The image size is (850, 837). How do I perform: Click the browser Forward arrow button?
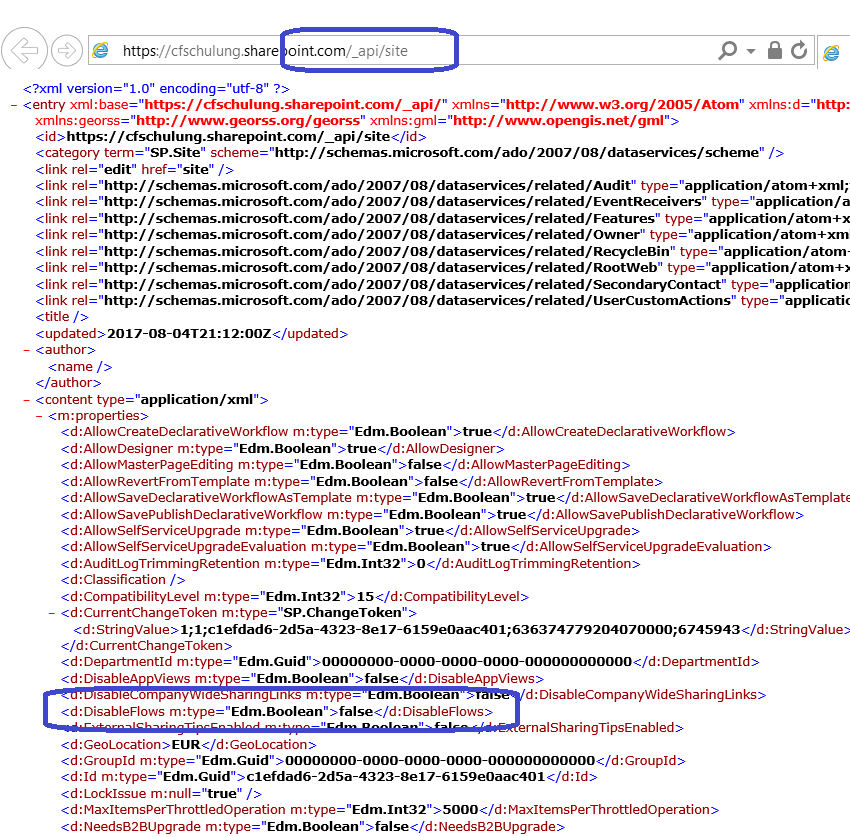(x=67, y=50)
